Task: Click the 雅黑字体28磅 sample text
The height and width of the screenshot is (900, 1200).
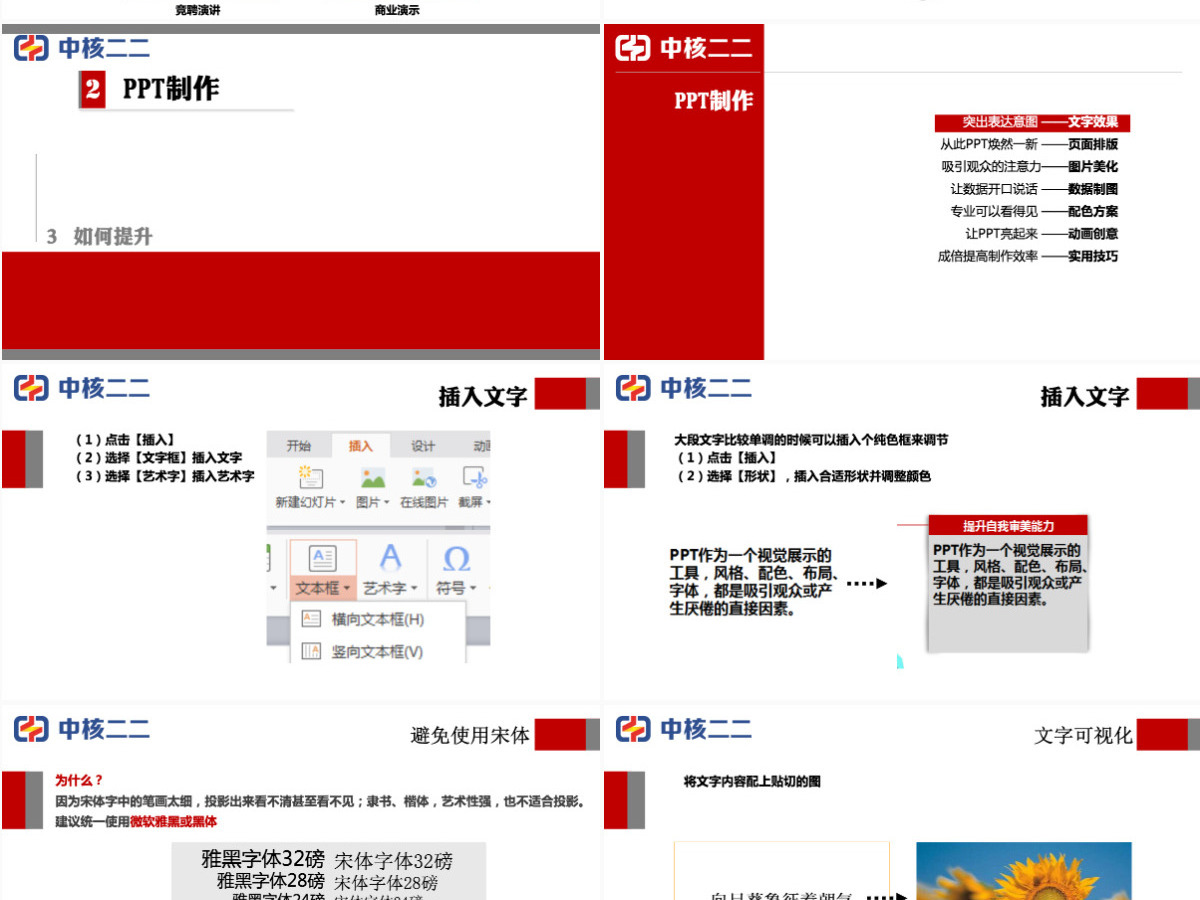Action: (270, 881)
